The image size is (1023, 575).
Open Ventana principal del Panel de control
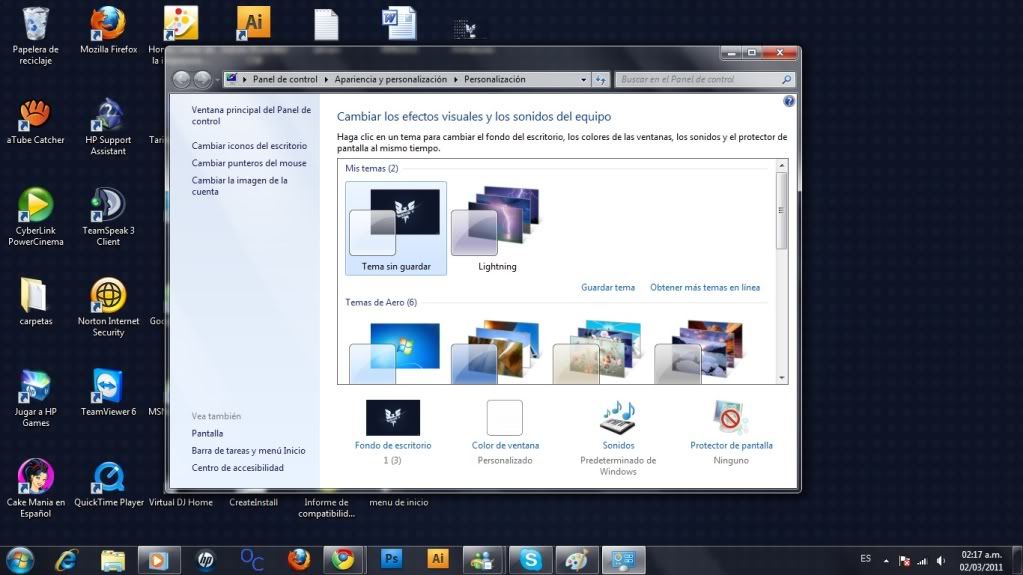point(251,116)
